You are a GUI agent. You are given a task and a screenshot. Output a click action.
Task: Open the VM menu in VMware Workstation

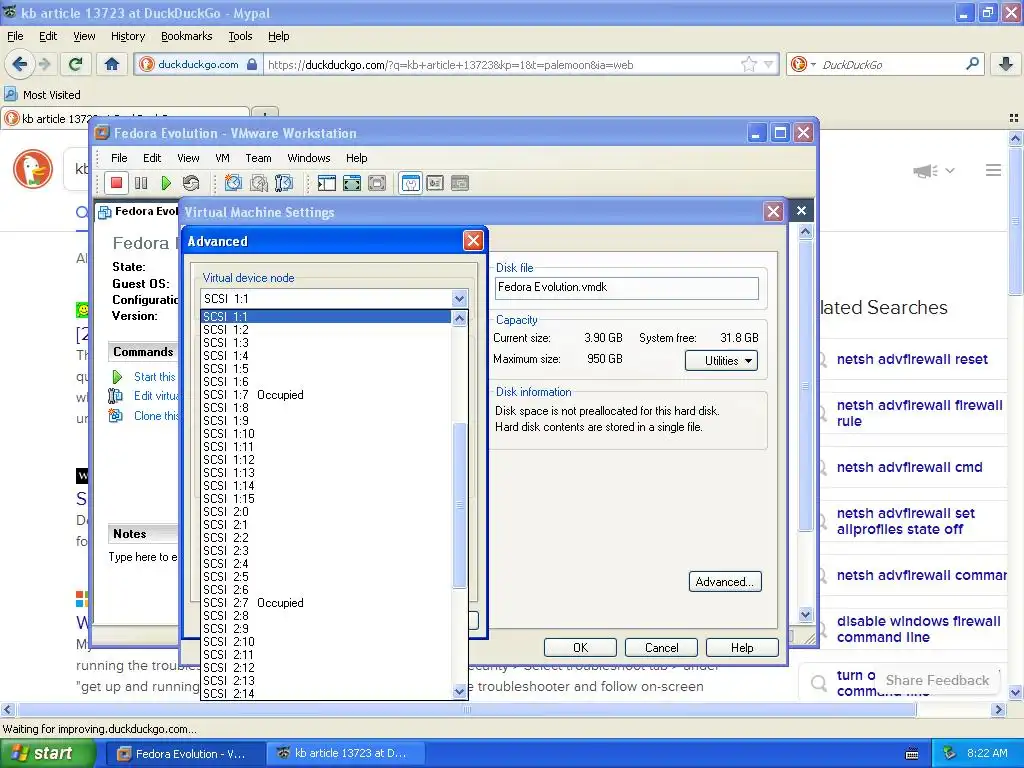[x=222, y=158]
